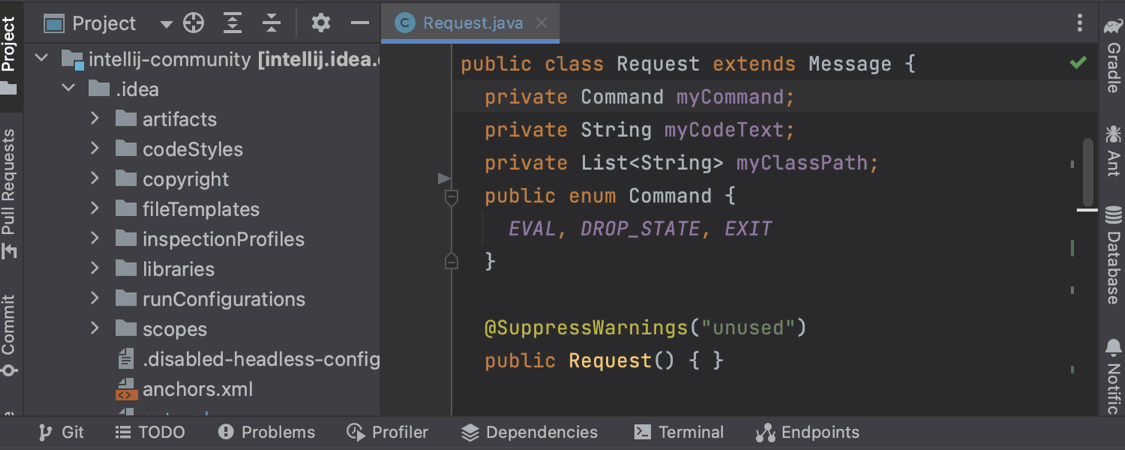Screen dimensions: 1125x450
Task: Fold the Command enum code block
Action: pos(451,197)
